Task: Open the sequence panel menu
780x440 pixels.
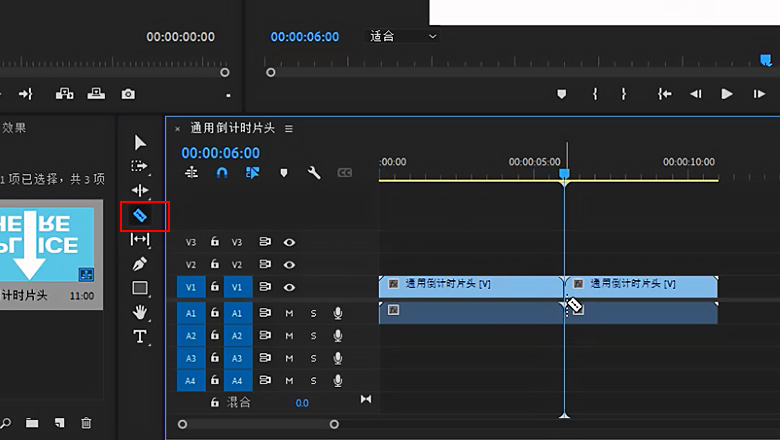Action: pos(289,129)
